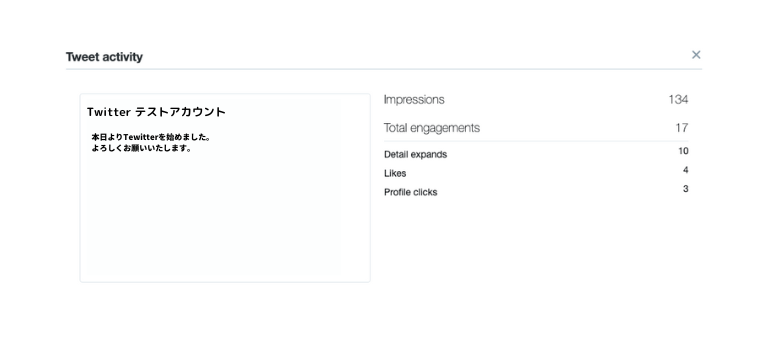The height and width of the screenshot is (363, 768).
Task: Click the よろしくお願いいたします tweet line
Action: click(141, 148)
